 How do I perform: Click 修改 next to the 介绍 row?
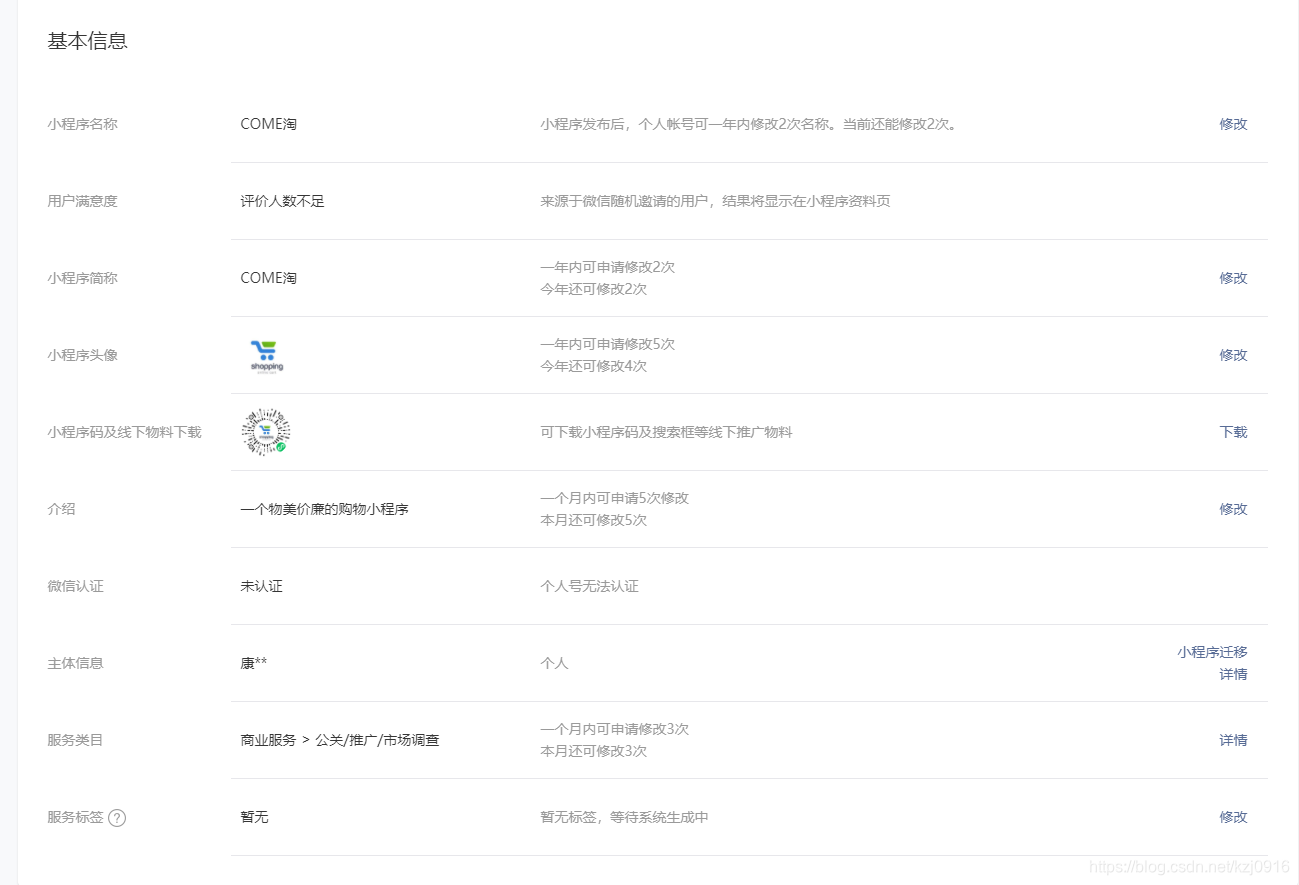[x=1232, y=508]
